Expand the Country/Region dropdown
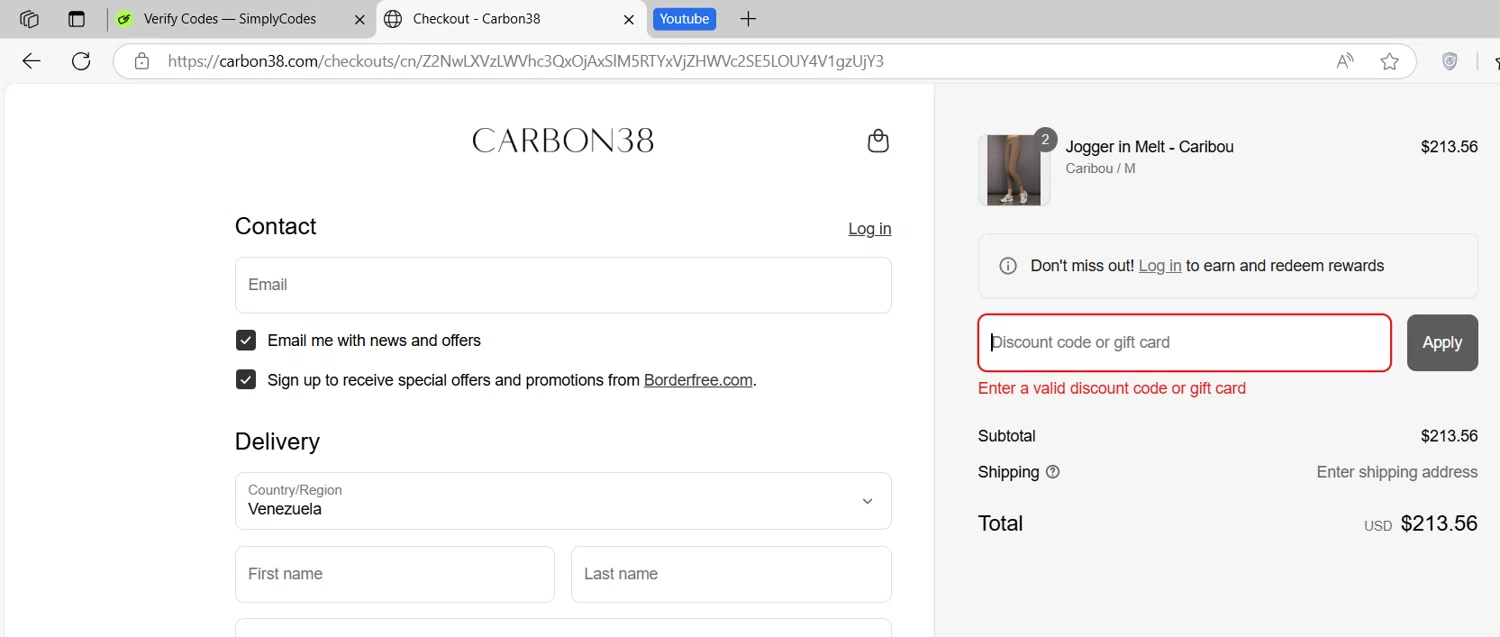Screen dimensions: 1500x637 pyautogui.click(x=563, y=501)
